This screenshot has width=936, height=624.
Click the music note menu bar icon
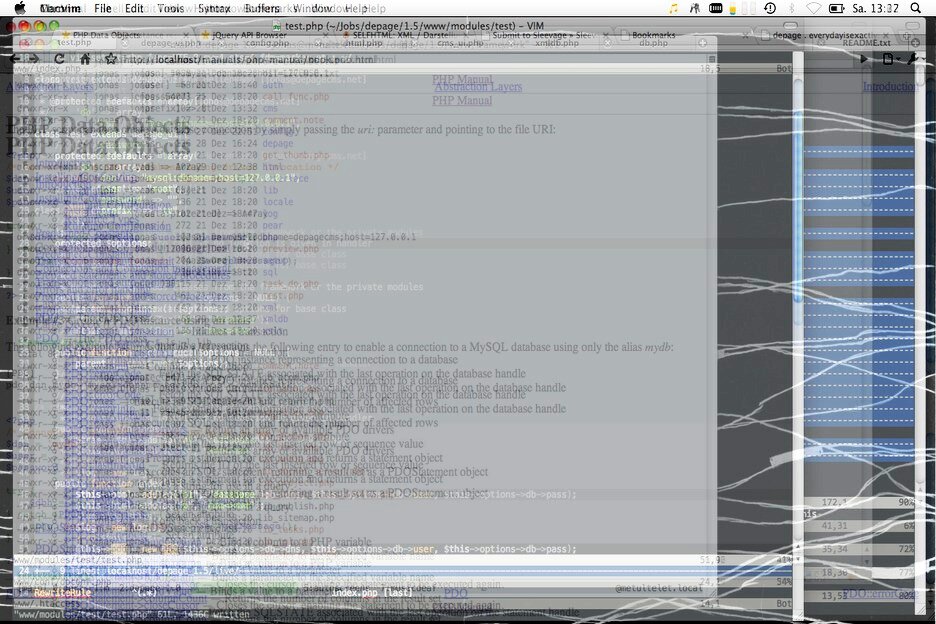tap(673, 8)
